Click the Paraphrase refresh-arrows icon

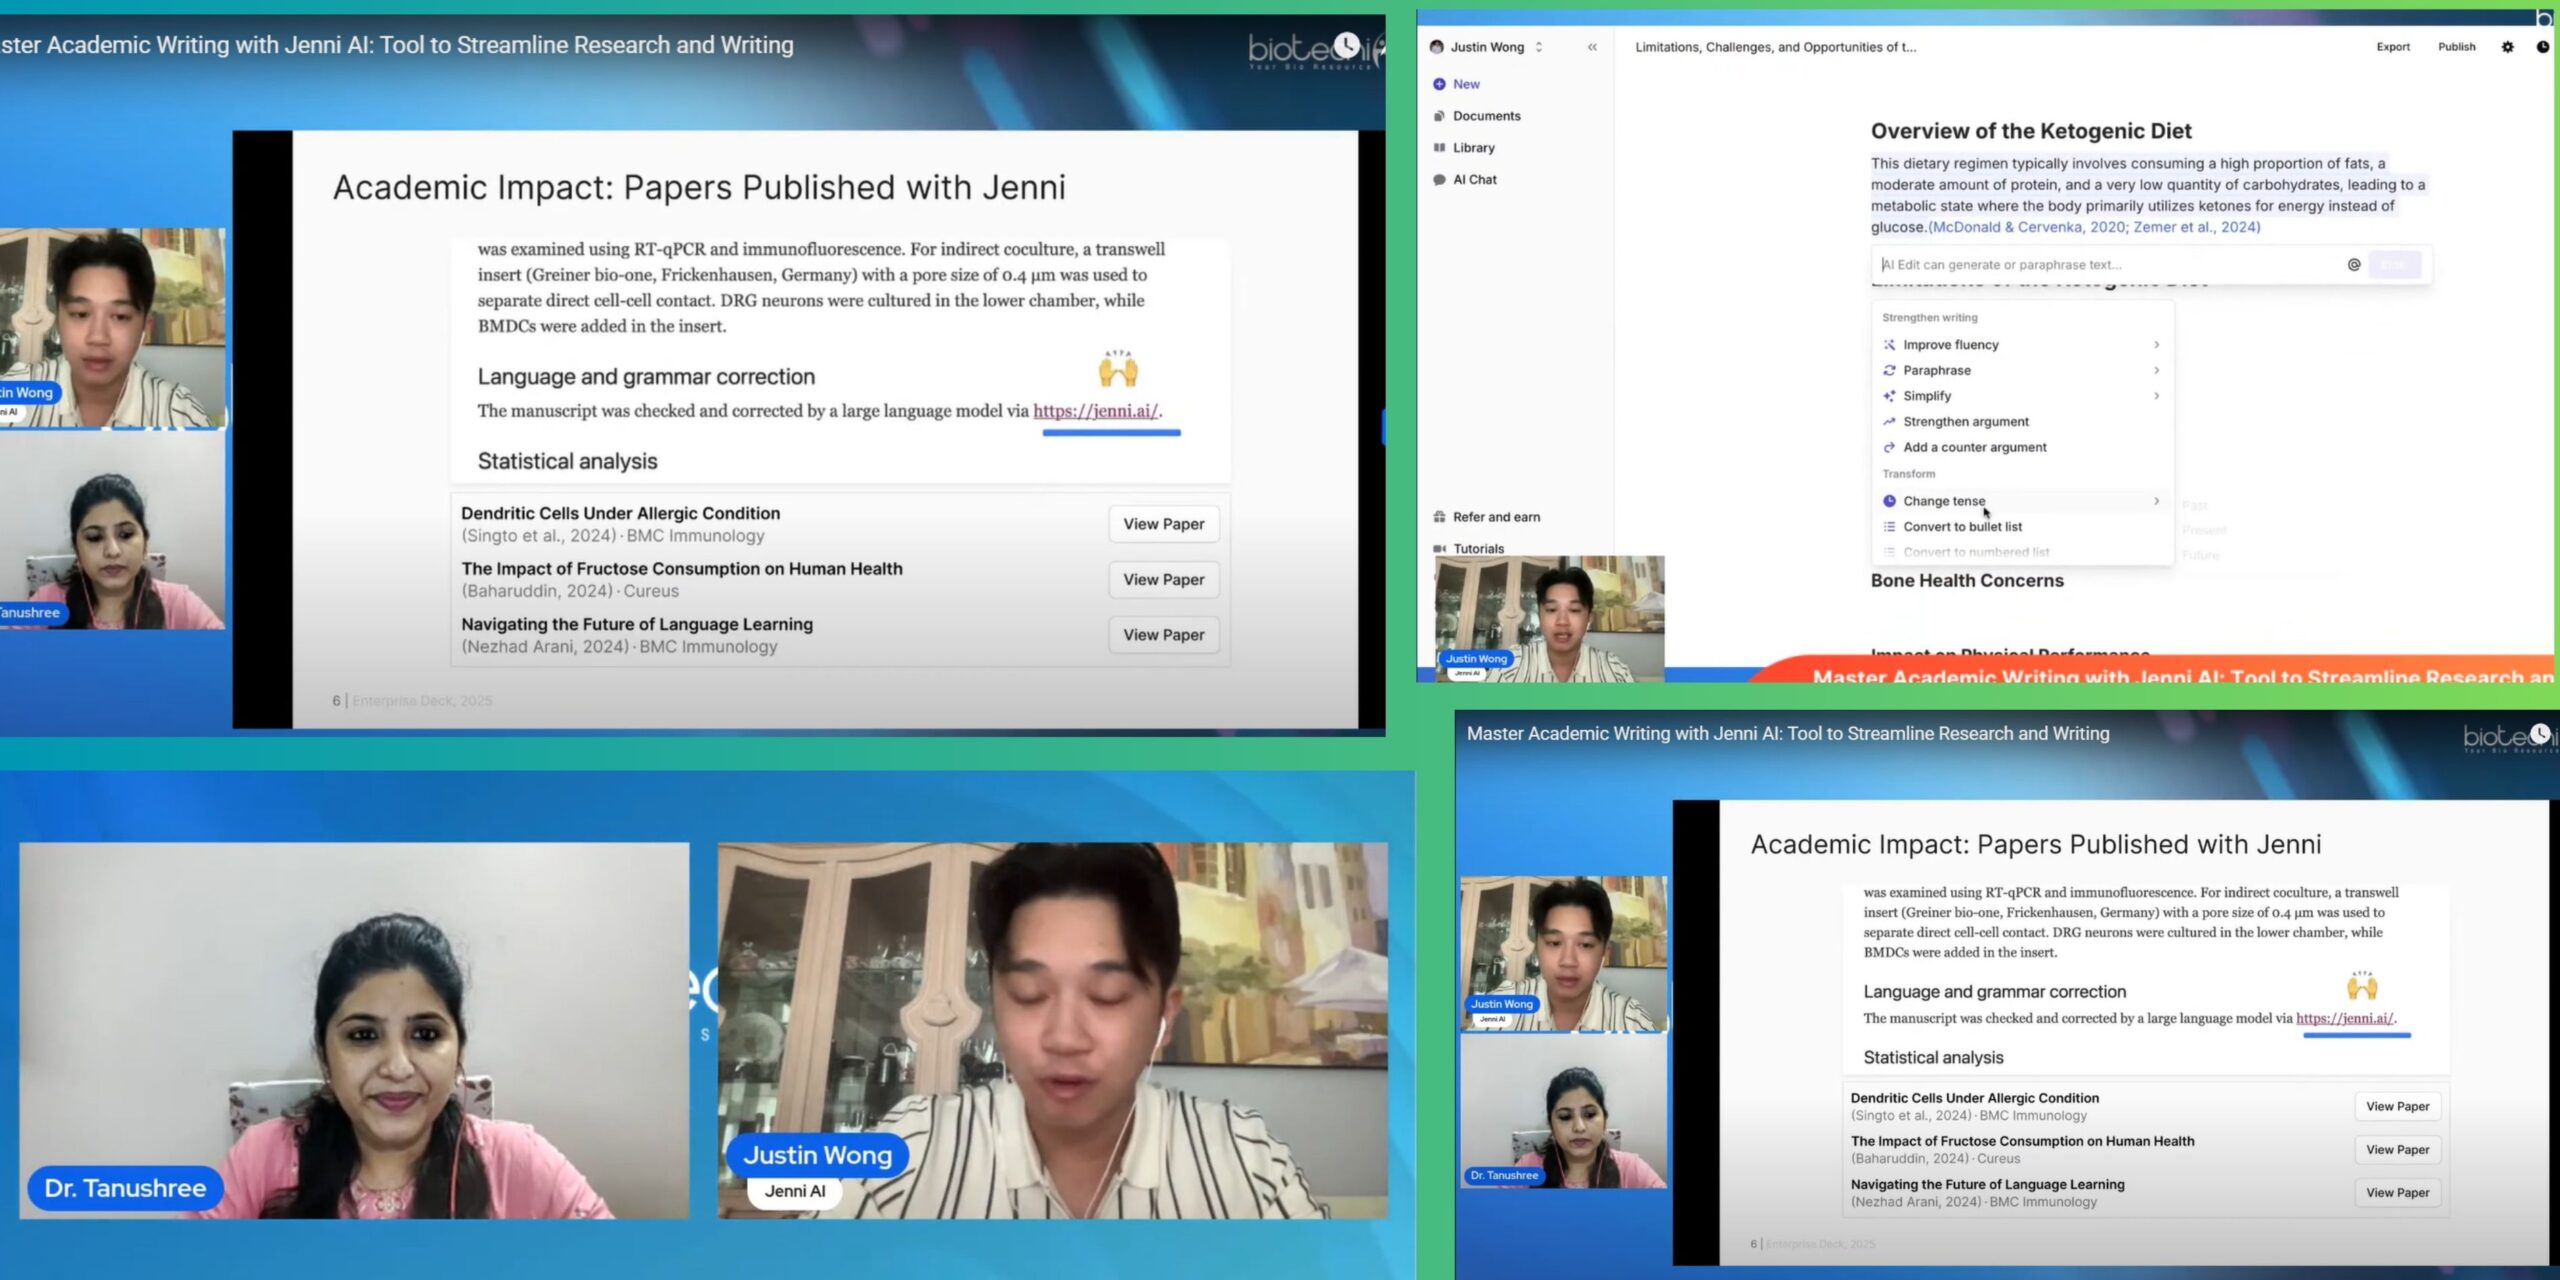click(1889, 370)
